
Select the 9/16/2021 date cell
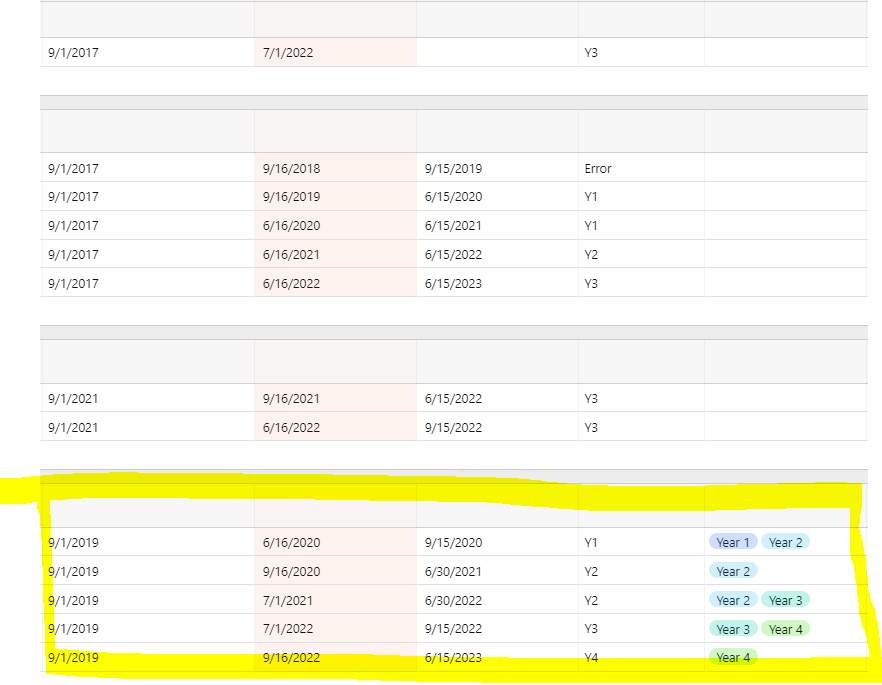pyautogui.click(x=335, y=398)
